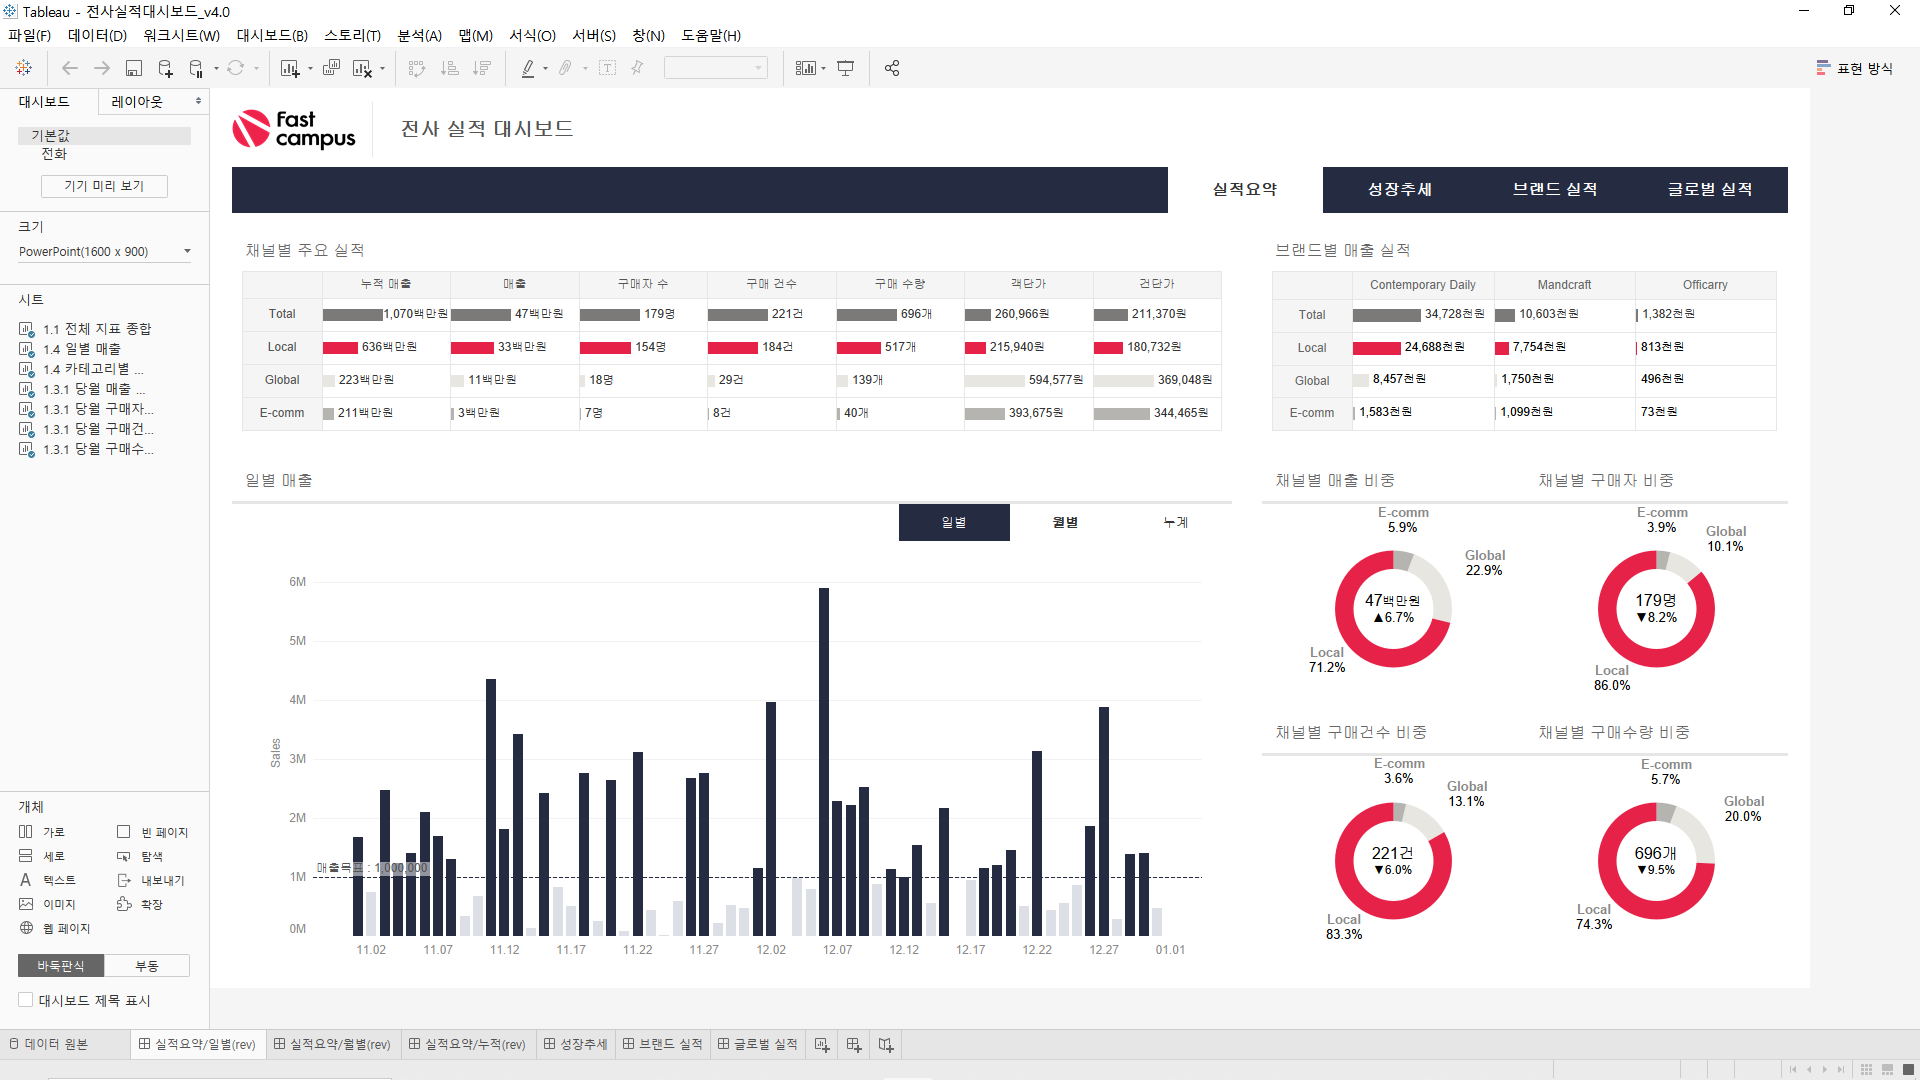Open the 레이아웃 pane dropdown
Image resolution: width=1920 pixels, height=1080 pixels.
[155, 101]
